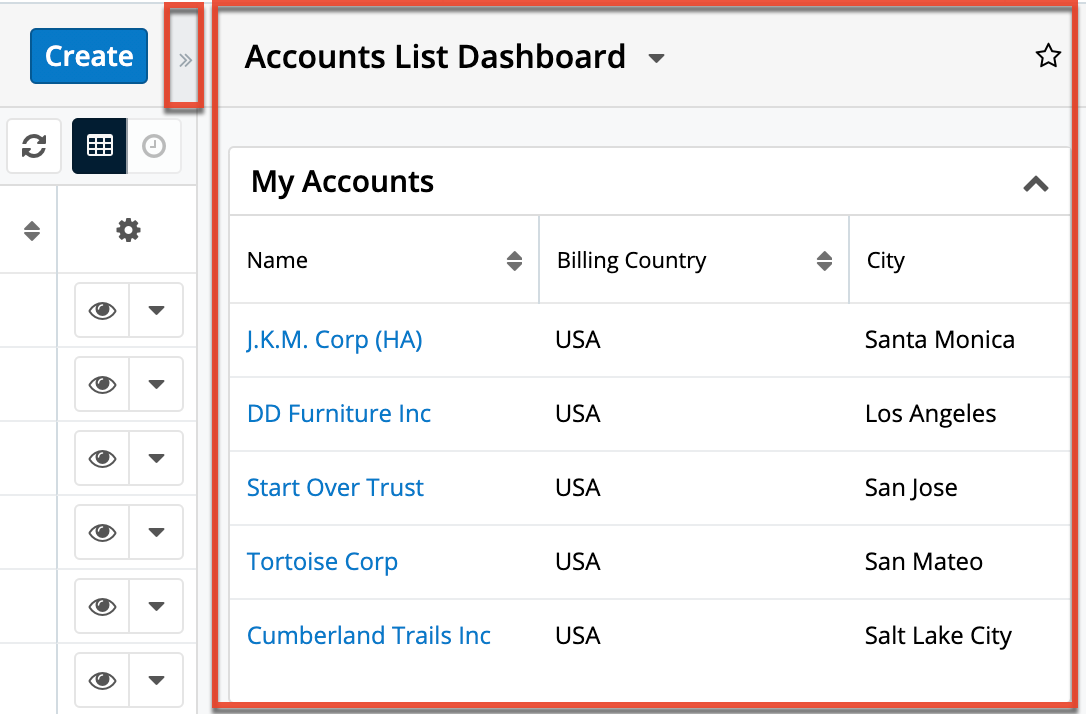Screen dimensions: 1086x714
Task: Open the Tortoise Corp account link
Action: pos(322,561)
